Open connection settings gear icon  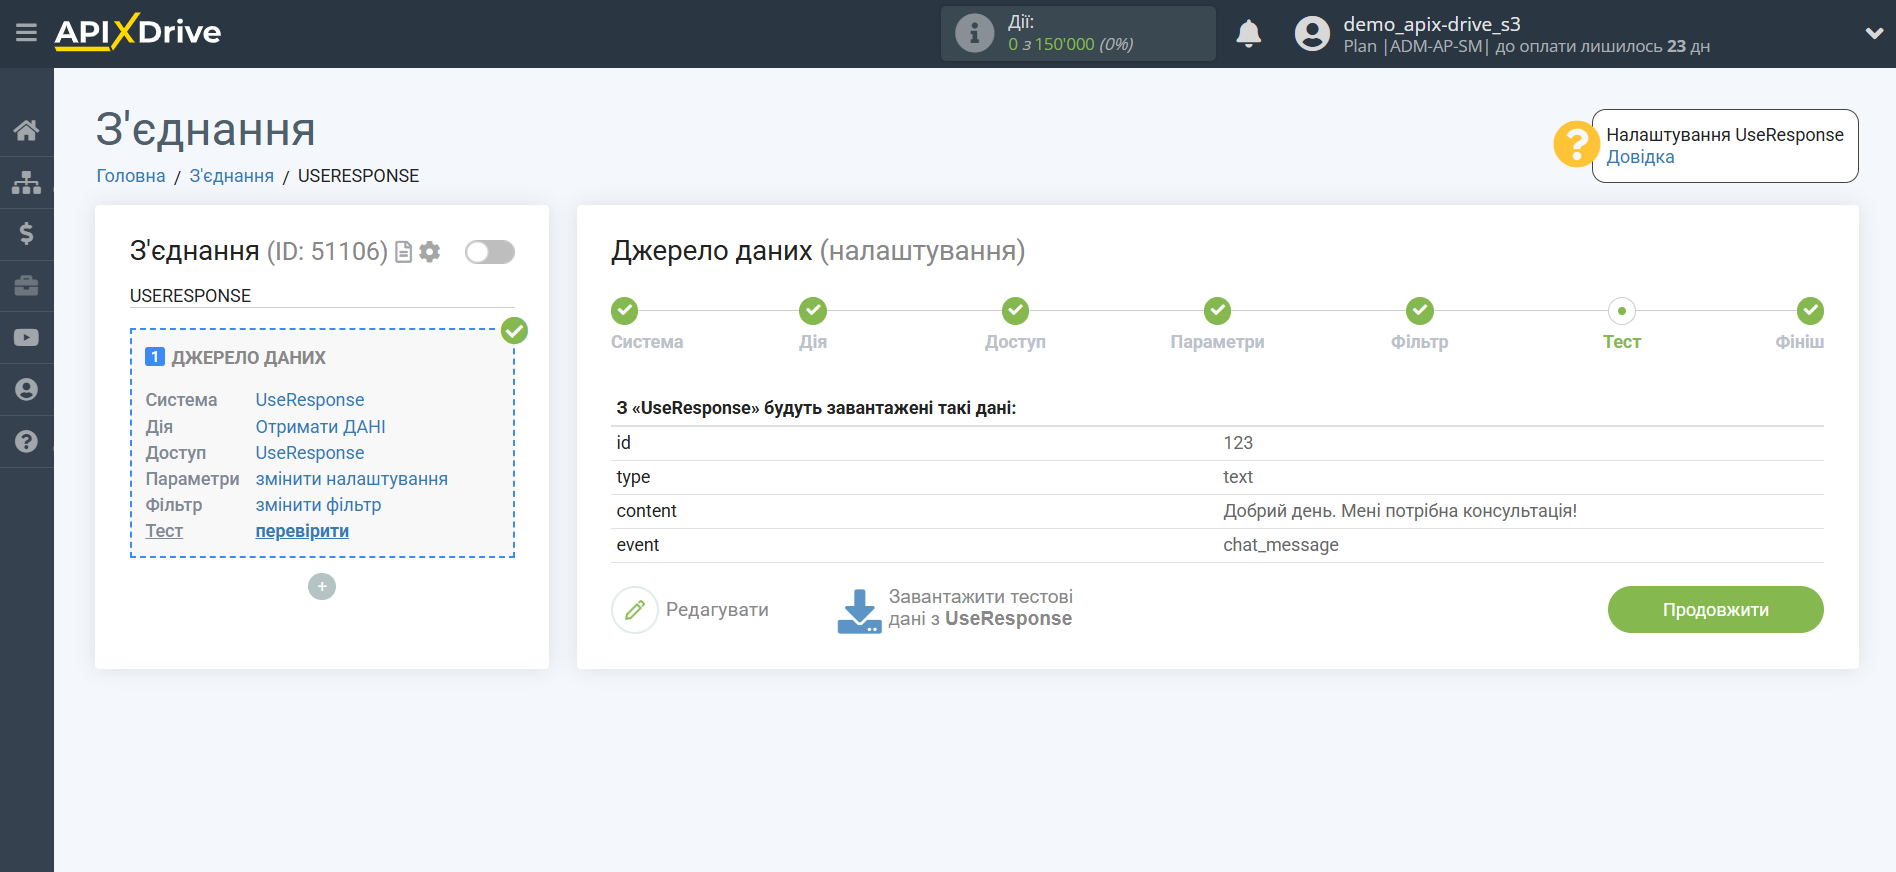coord(430,252)
